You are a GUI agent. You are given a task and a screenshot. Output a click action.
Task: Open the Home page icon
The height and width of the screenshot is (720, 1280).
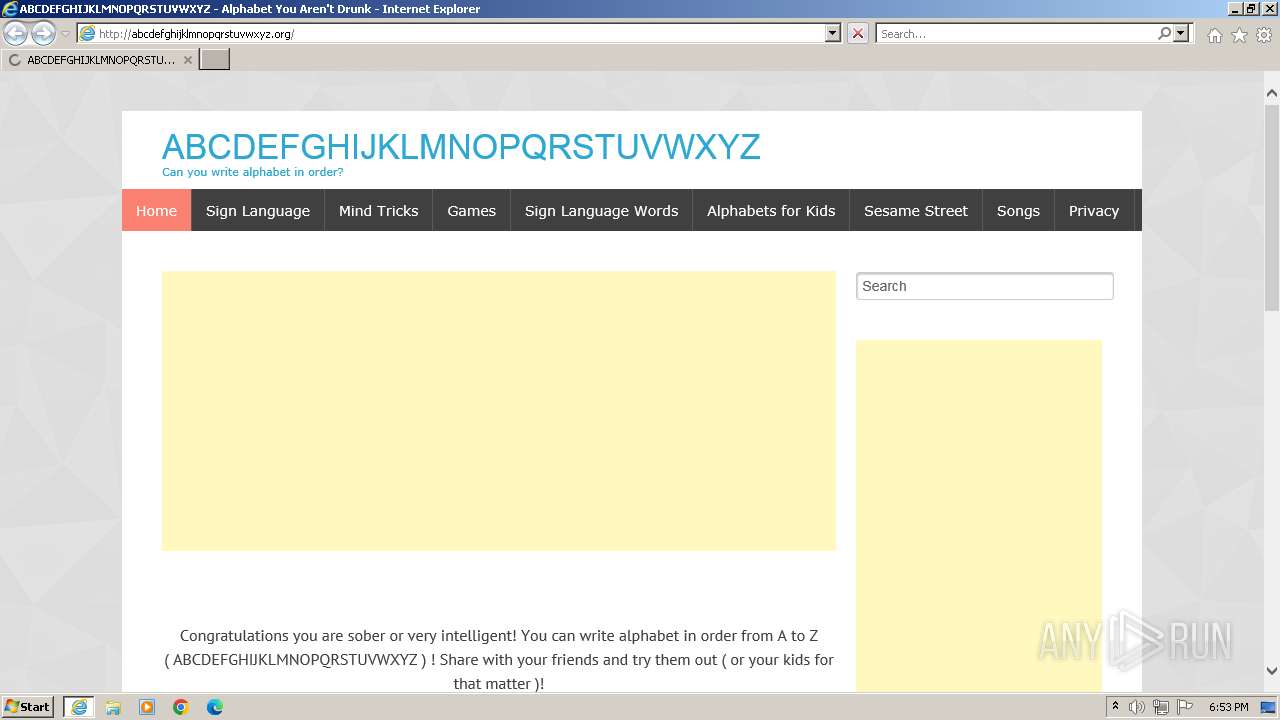pos(1214,35)
